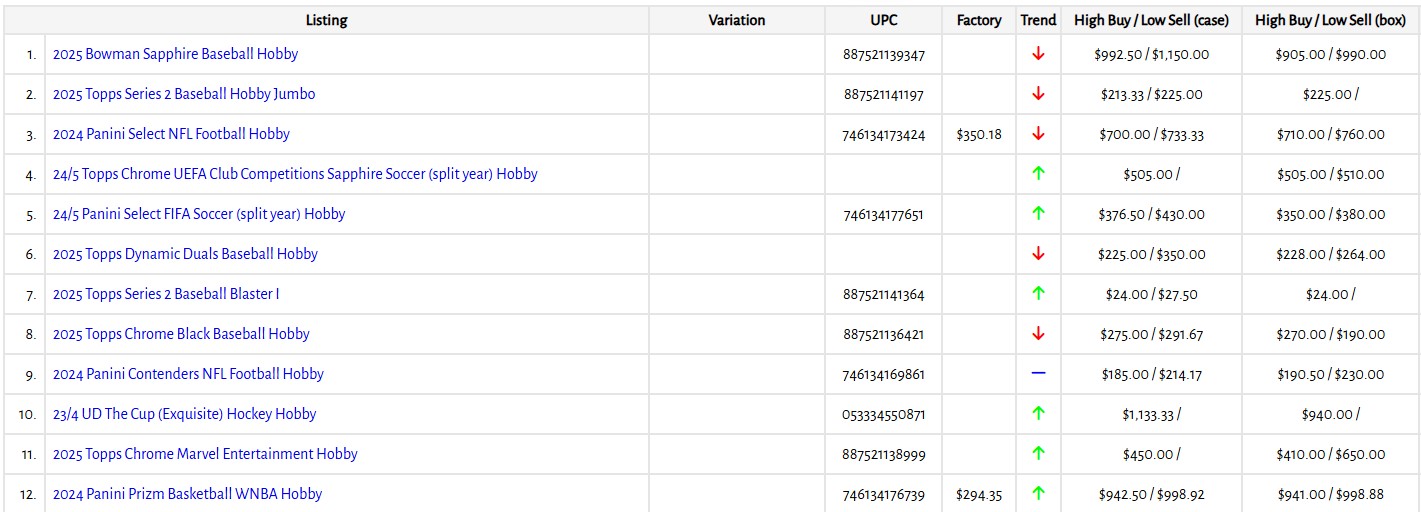Click the up arrow for UD The Cup Hockey
This screenshot has width=1421, height=512.
tap(1038, 414)
